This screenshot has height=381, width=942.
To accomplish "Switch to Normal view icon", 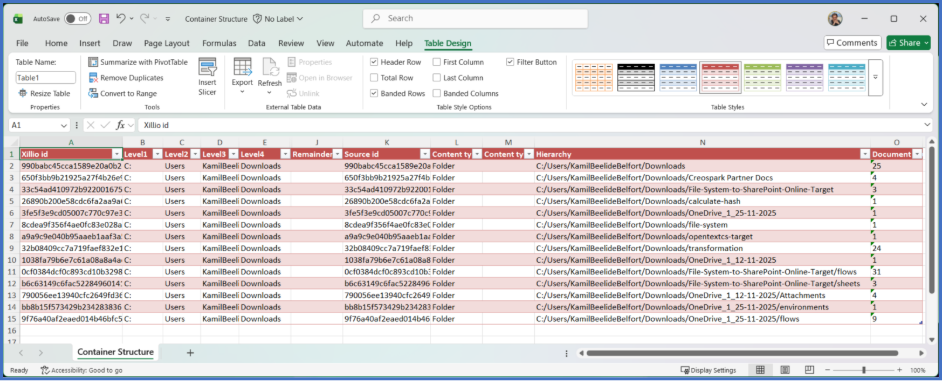I will [760, 370].
